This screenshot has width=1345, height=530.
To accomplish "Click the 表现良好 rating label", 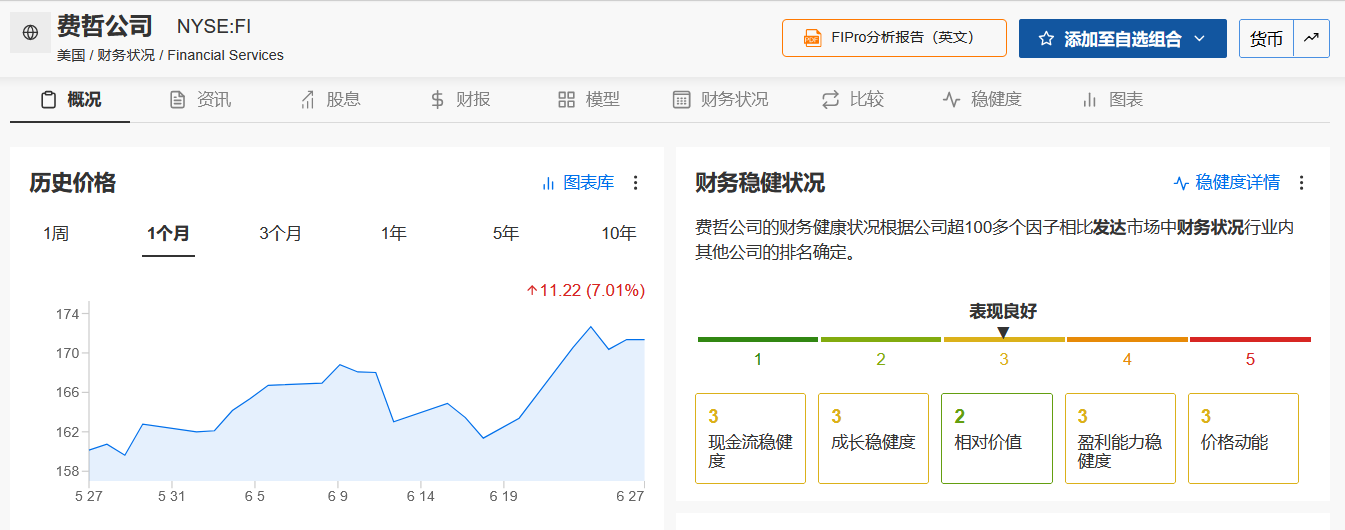I will [1003, 311].
